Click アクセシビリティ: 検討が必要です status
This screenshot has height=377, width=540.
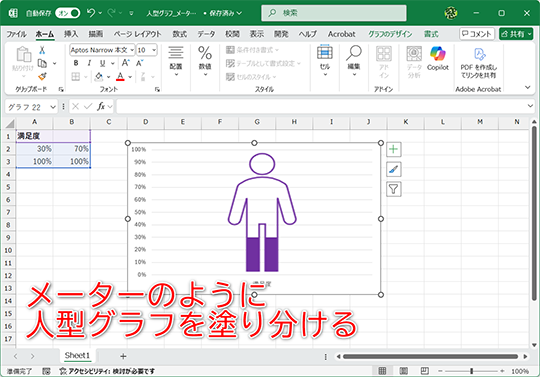107,371
